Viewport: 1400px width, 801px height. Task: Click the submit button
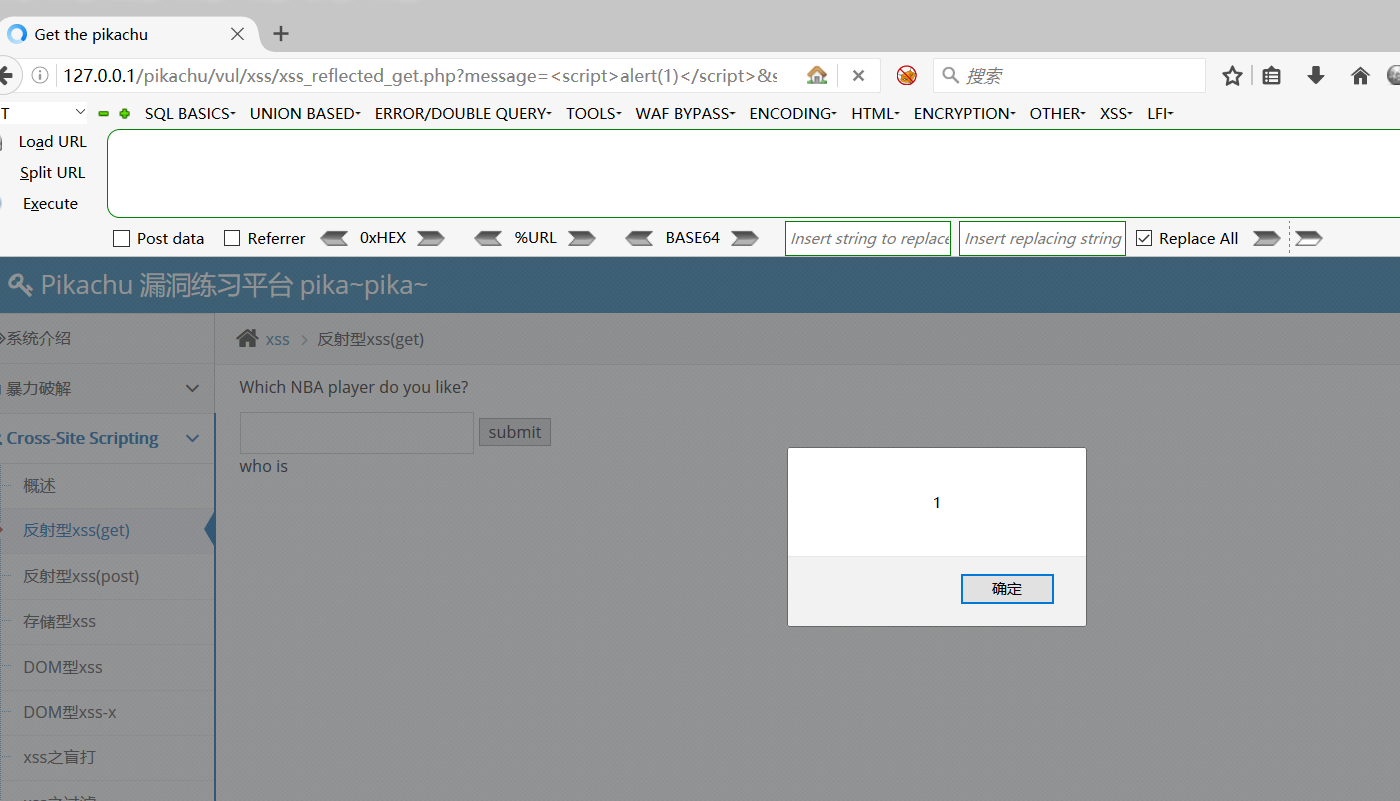pyautogui.click(x=515, y=432)
